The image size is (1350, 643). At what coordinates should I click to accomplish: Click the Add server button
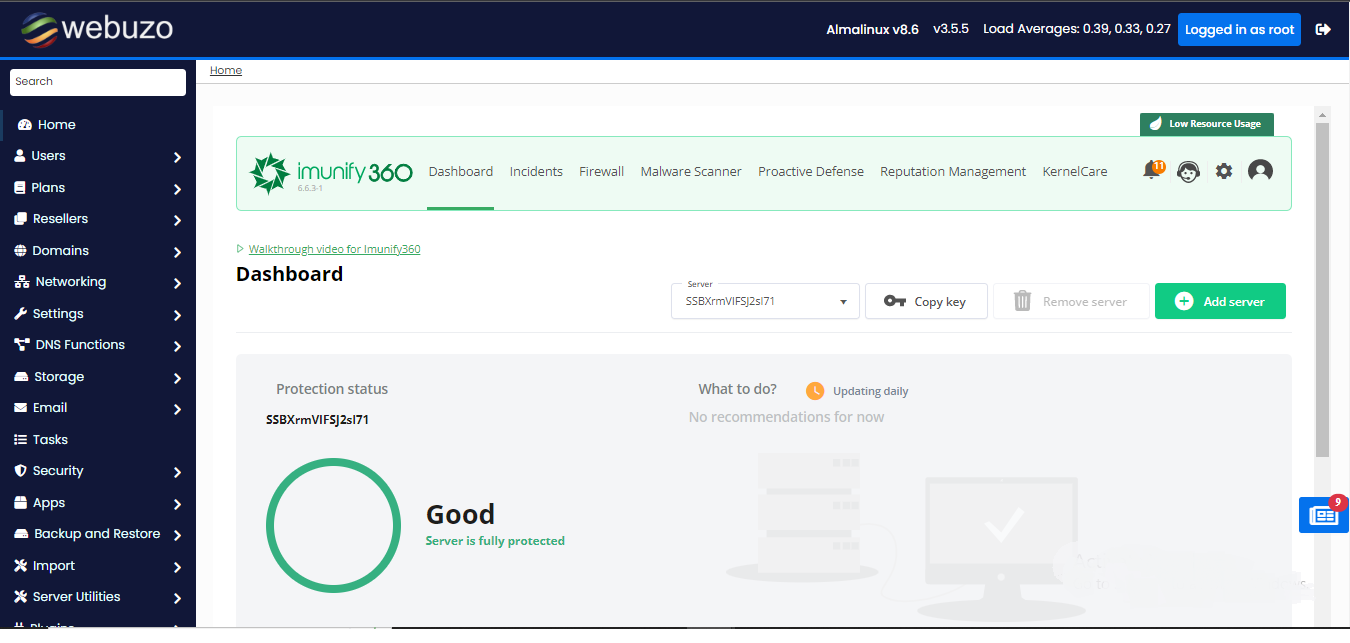1220,301
